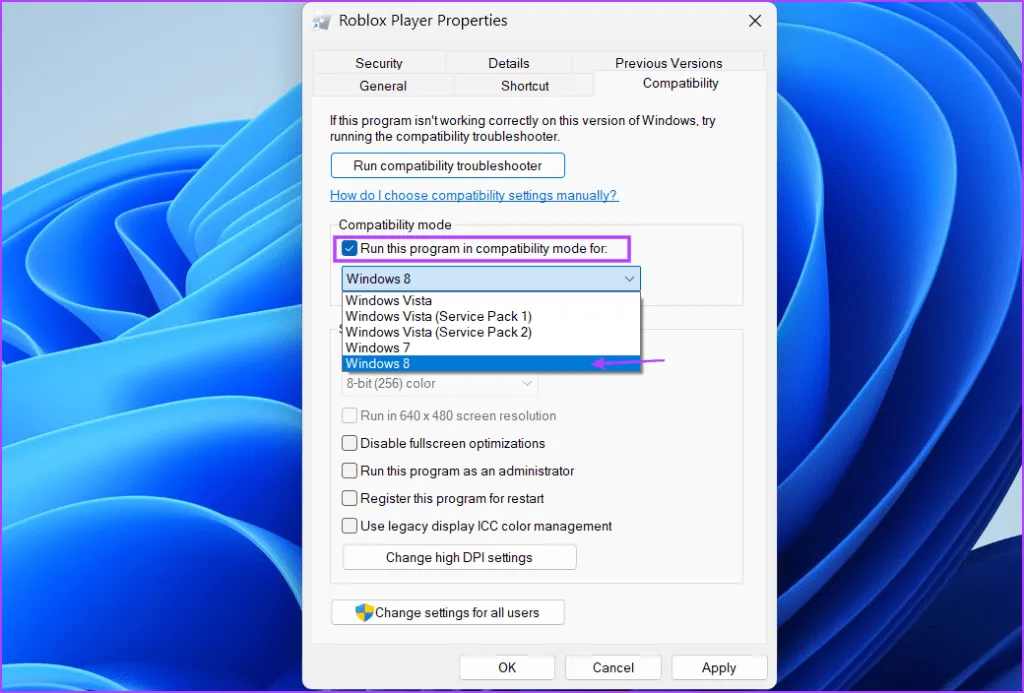
Task: Select the highlighted Windows 8 option
Action: (378, 364)
